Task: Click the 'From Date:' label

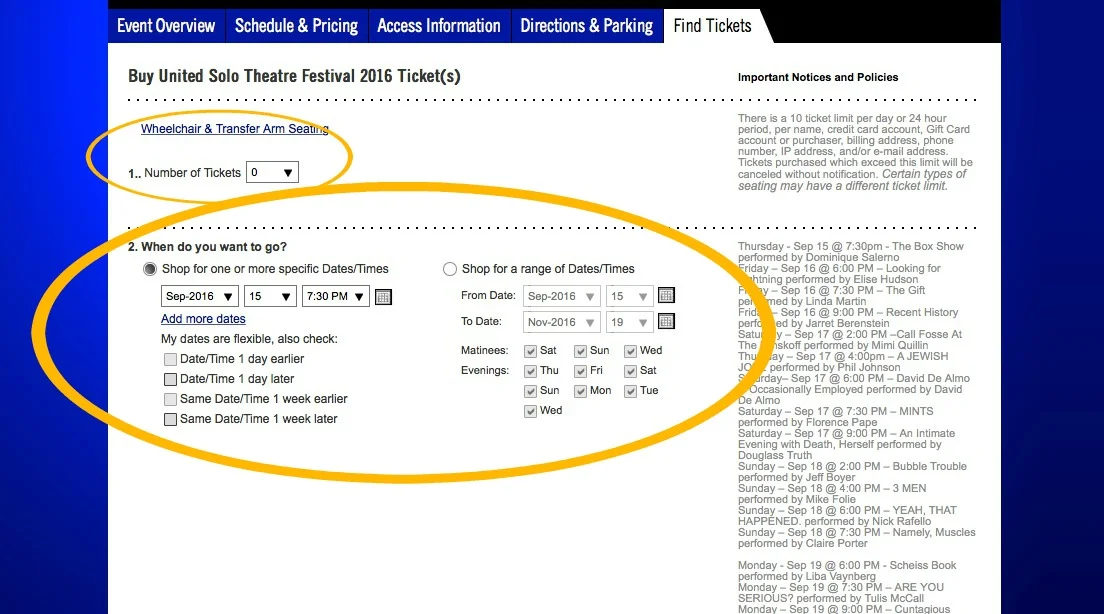Action: 488,295
